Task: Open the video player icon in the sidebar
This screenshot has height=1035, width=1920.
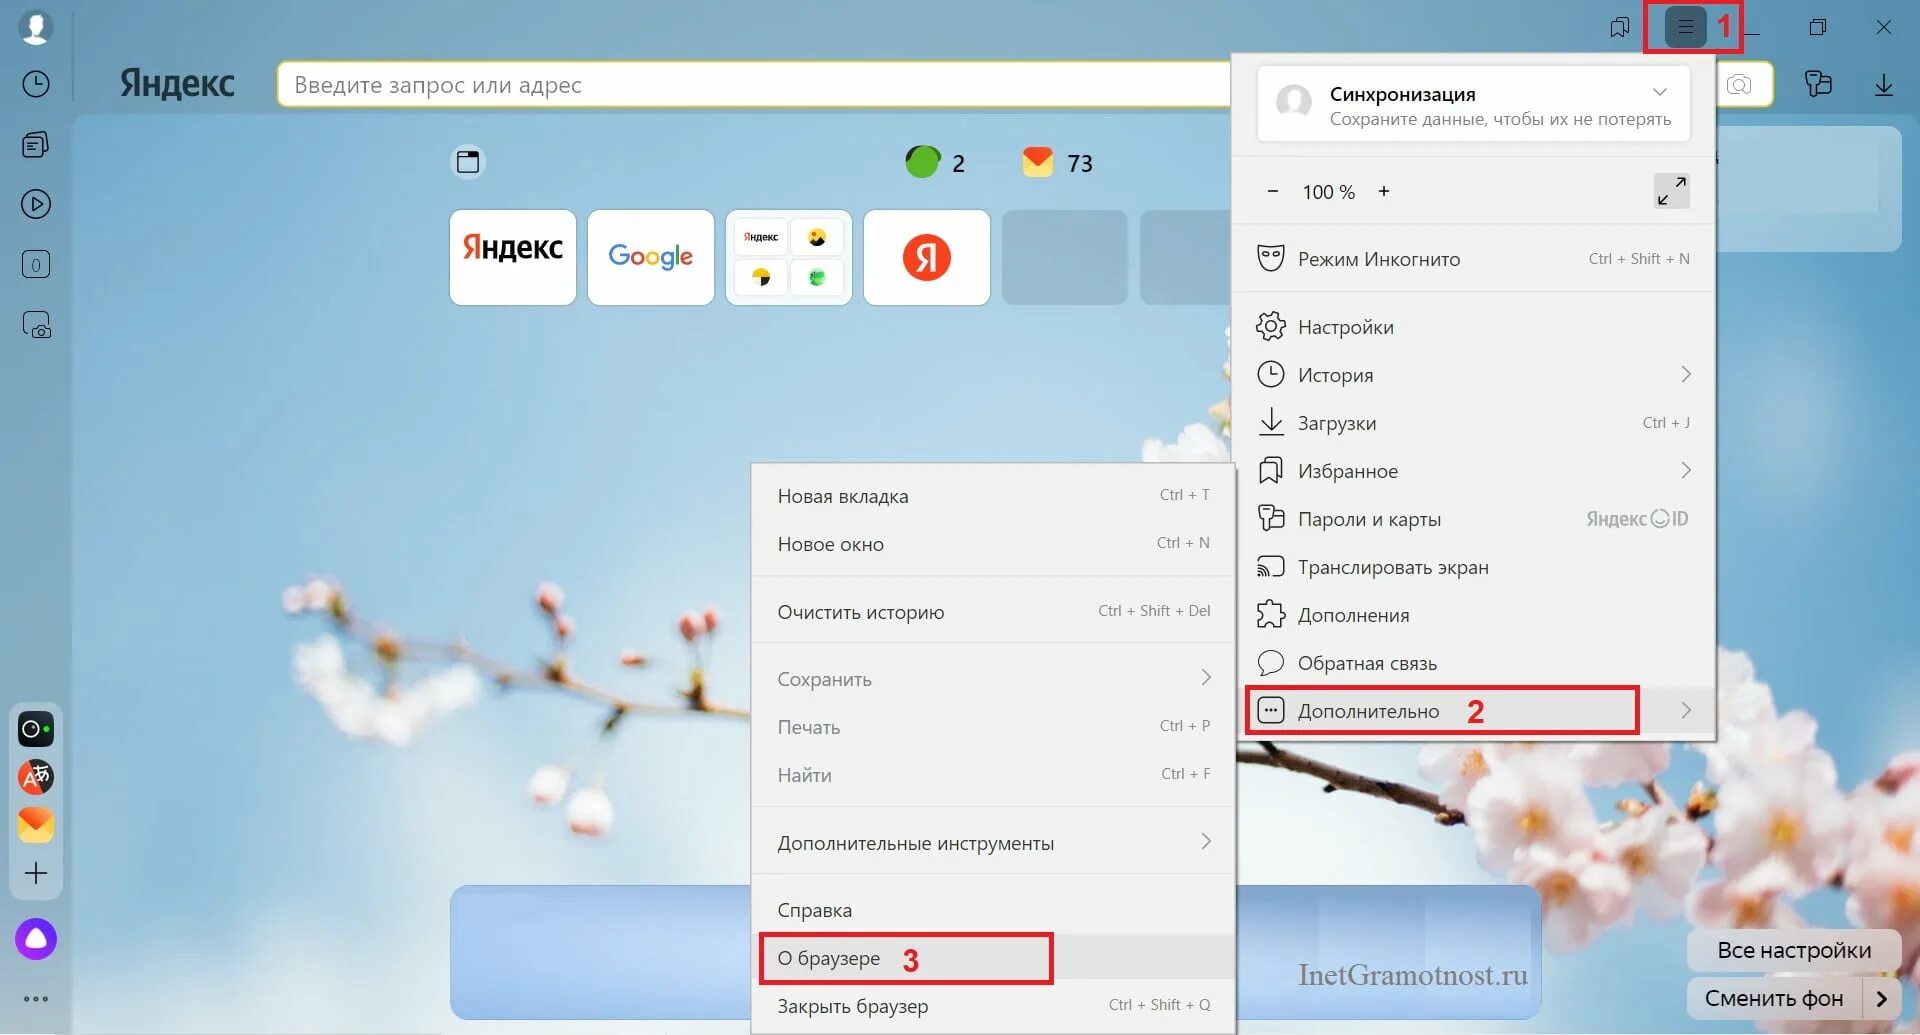Action: [36, 205]
